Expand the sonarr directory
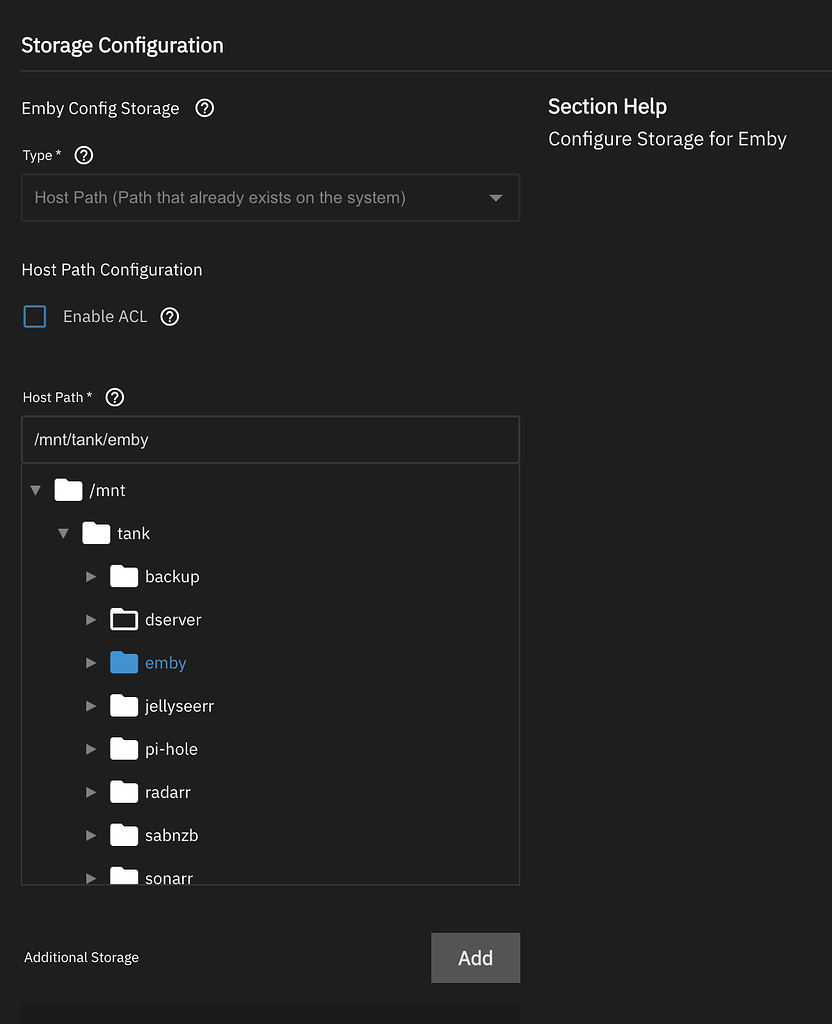This screenshot has width=832, height=1024. [91, 877]
